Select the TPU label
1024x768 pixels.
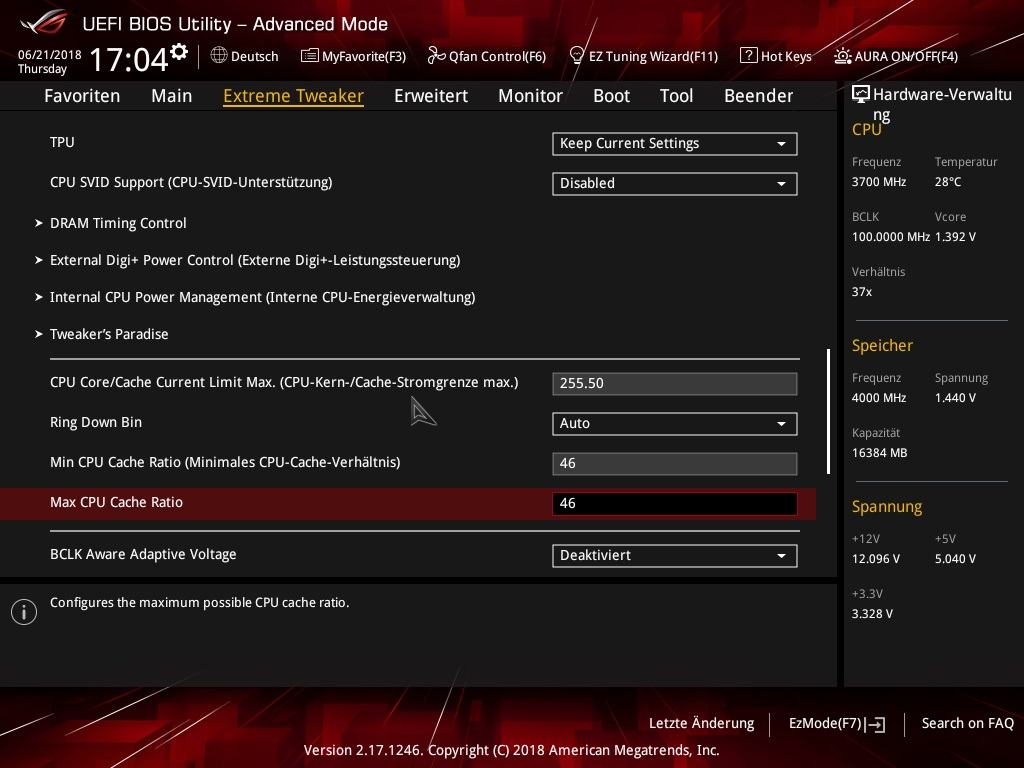click(x=62, y=142)
